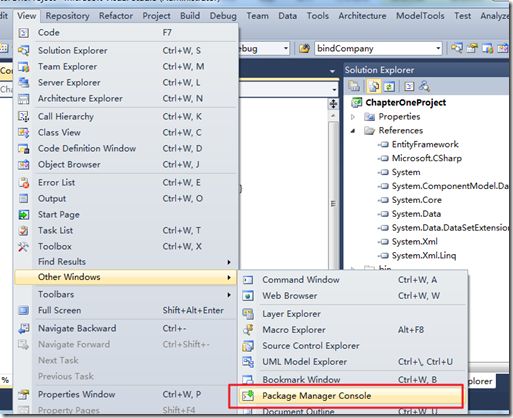Screen dimensions: 513x418
Task: Click the Object Browser menu icon
Action: [x=23, y=164]
